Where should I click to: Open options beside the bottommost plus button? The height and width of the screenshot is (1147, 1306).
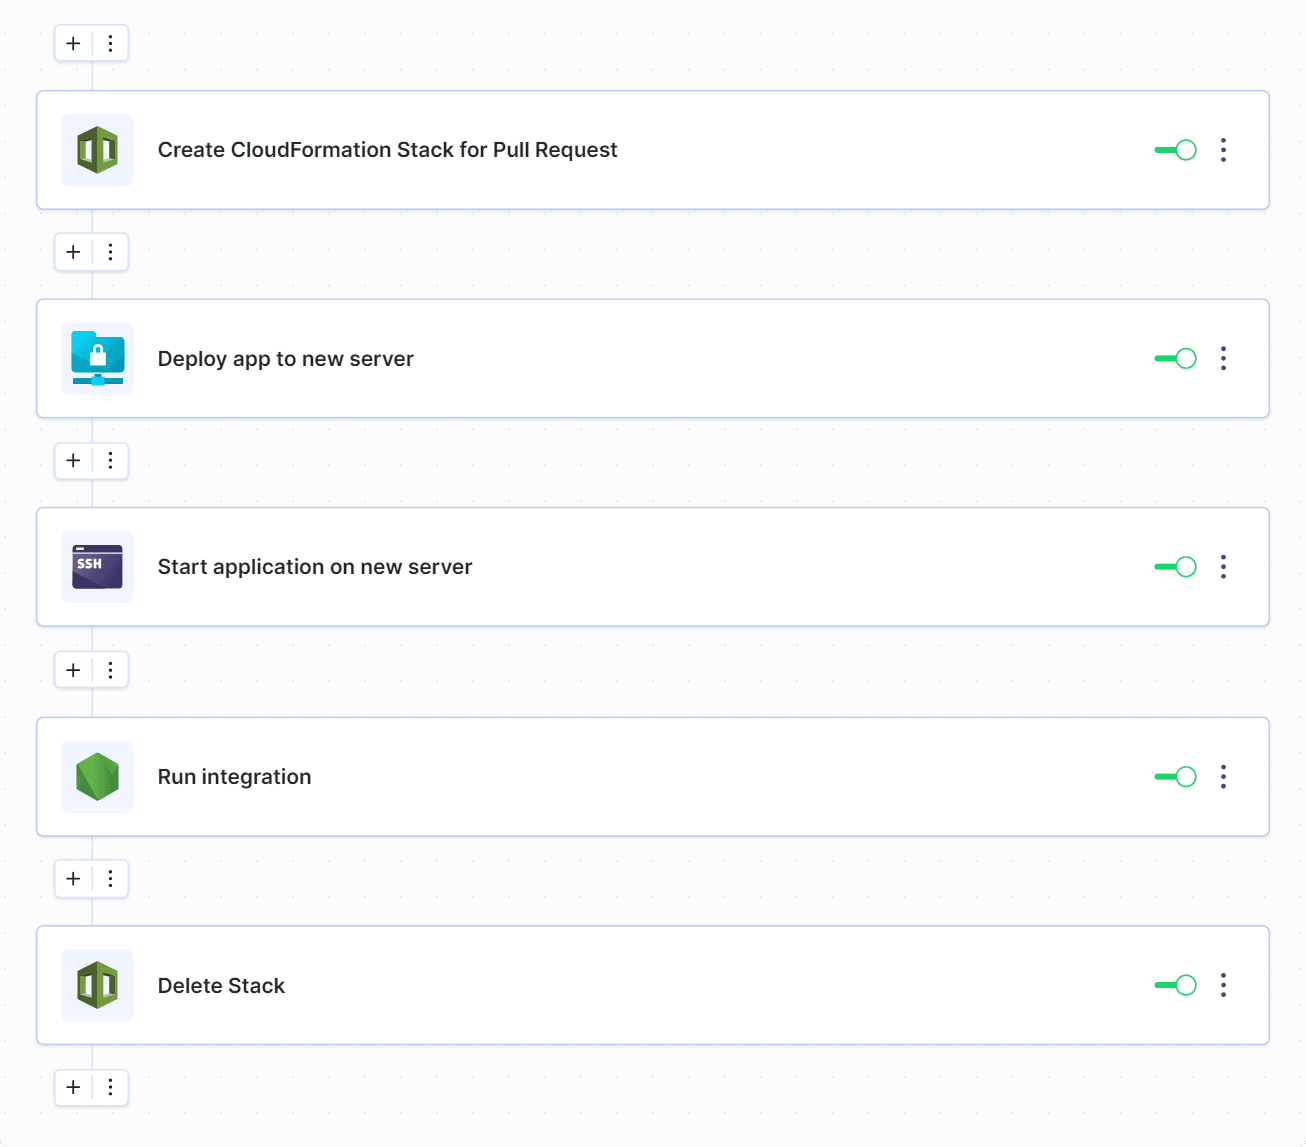point(110,1087)
